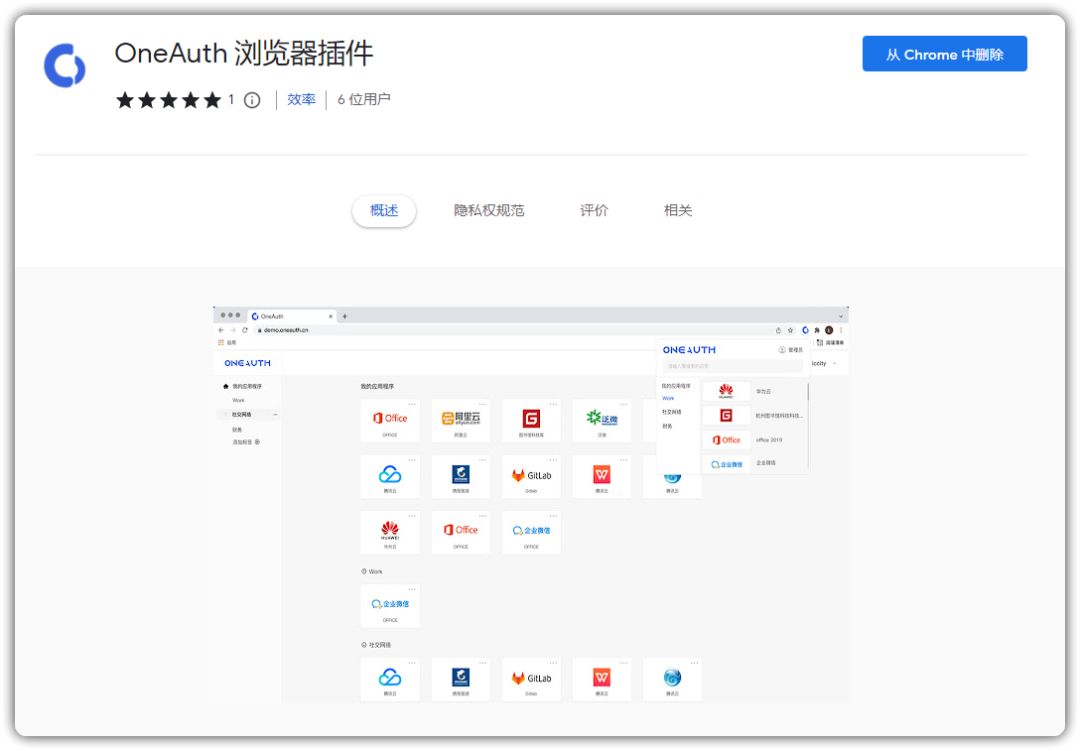Viewport: 1080px width, 751px height.
Task: Click the OneAuth extension logo icon
Action: click(x=65, y=66)
